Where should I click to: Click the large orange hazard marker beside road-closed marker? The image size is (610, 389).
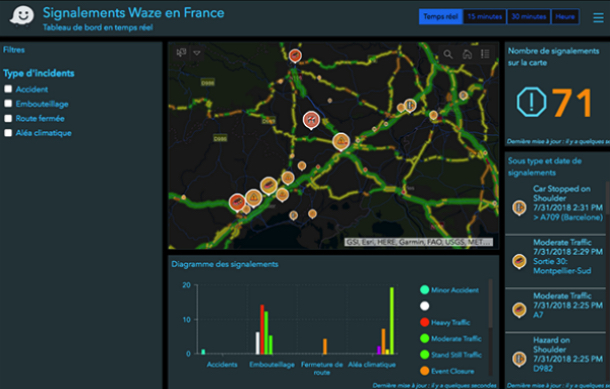pos(341,141)
